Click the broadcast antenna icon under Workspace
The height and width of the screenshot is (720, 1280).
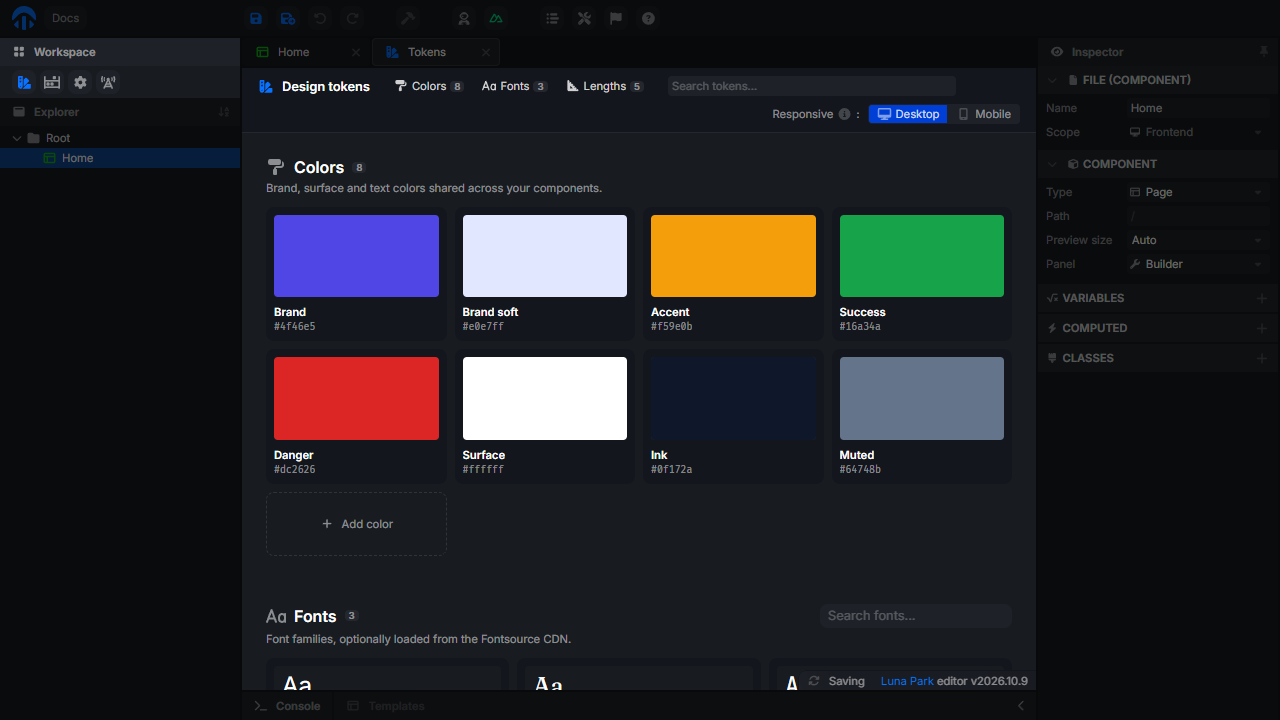click(x=108, y=82)
